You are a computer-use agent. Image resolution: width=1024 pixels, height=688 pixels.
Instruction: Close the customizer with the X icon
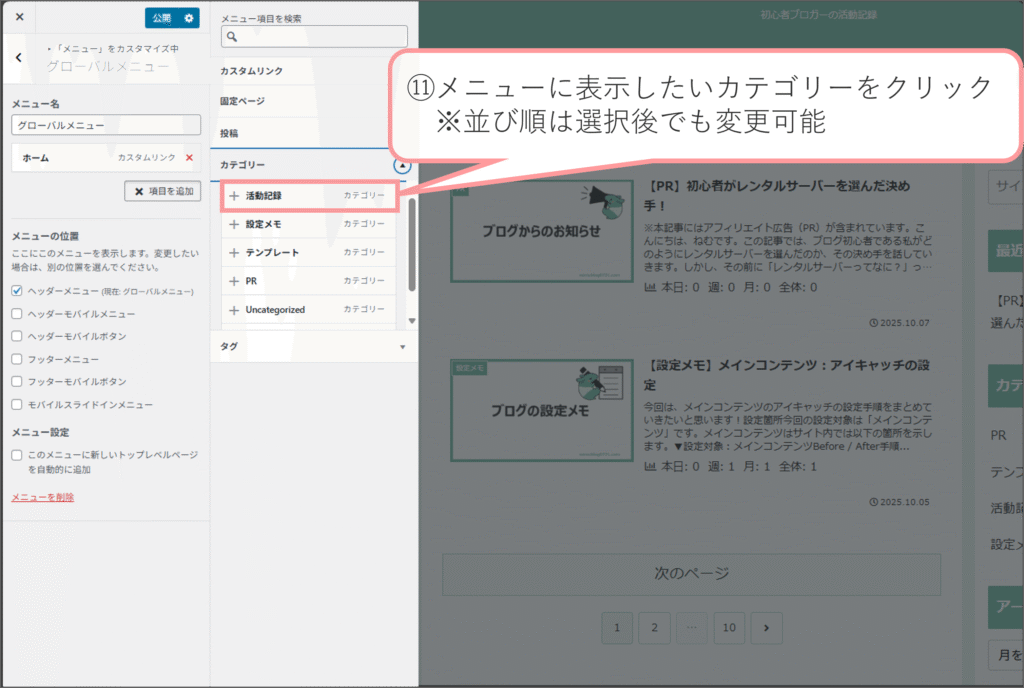coord(19,18)
